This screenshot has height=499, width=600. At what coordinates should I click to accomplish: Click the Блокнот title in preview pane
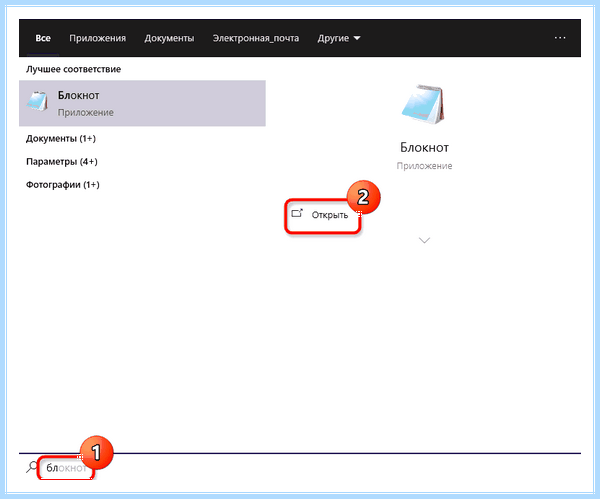(x=424, y=147)
